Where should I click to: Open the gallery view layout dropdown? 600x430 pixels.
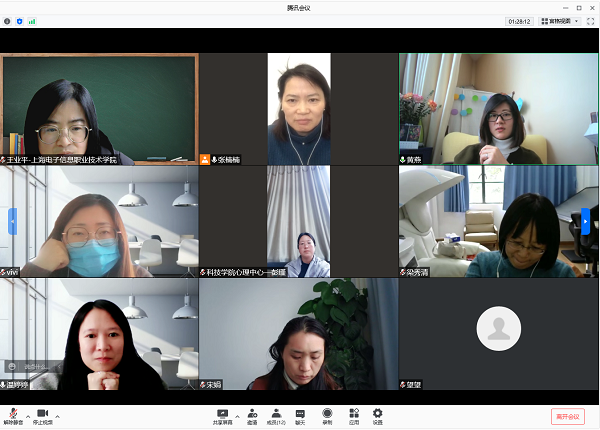click(558, 20)
